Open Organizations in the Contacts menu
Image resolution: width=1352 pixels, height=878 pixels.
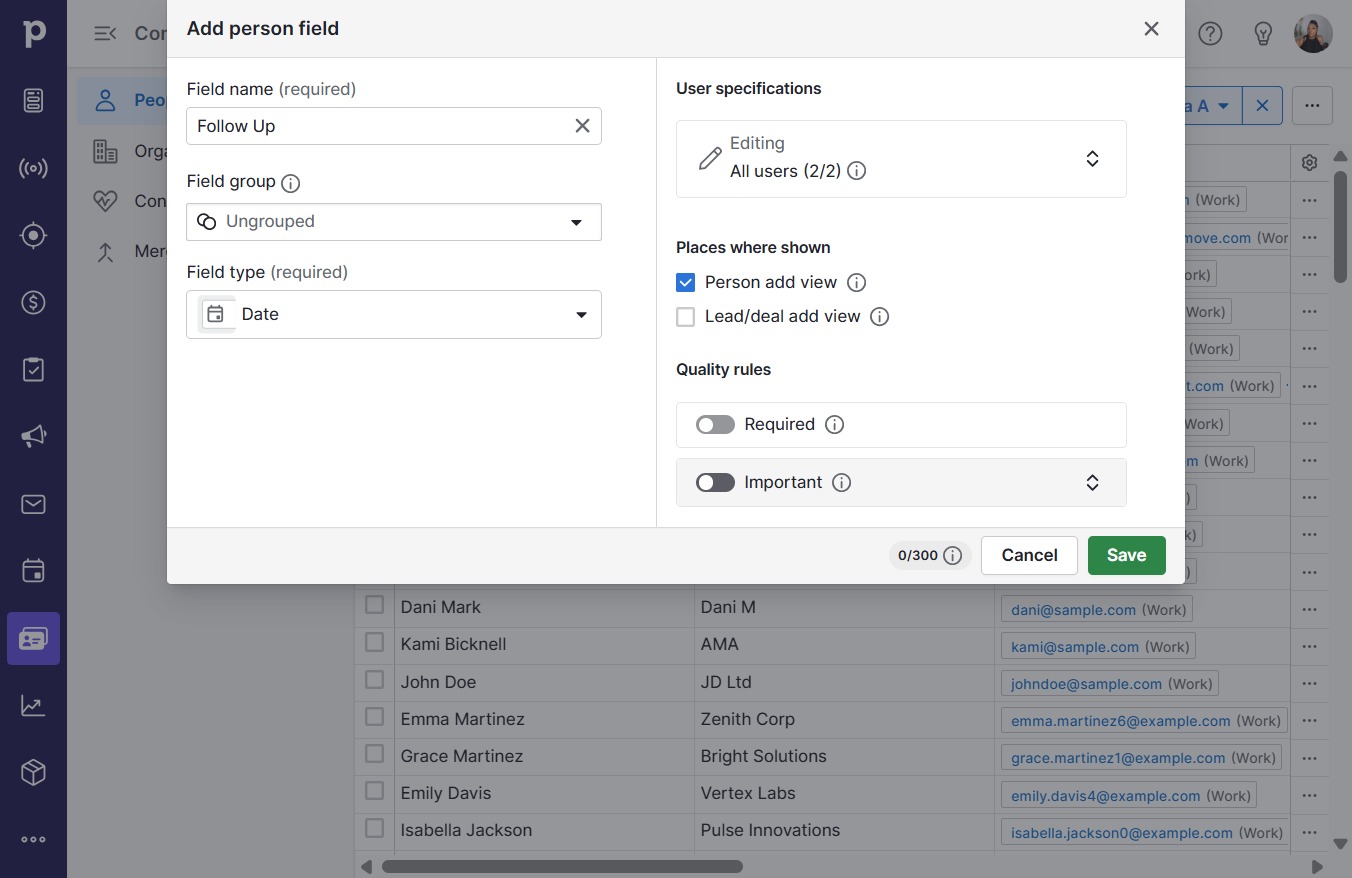coord(124,151)
